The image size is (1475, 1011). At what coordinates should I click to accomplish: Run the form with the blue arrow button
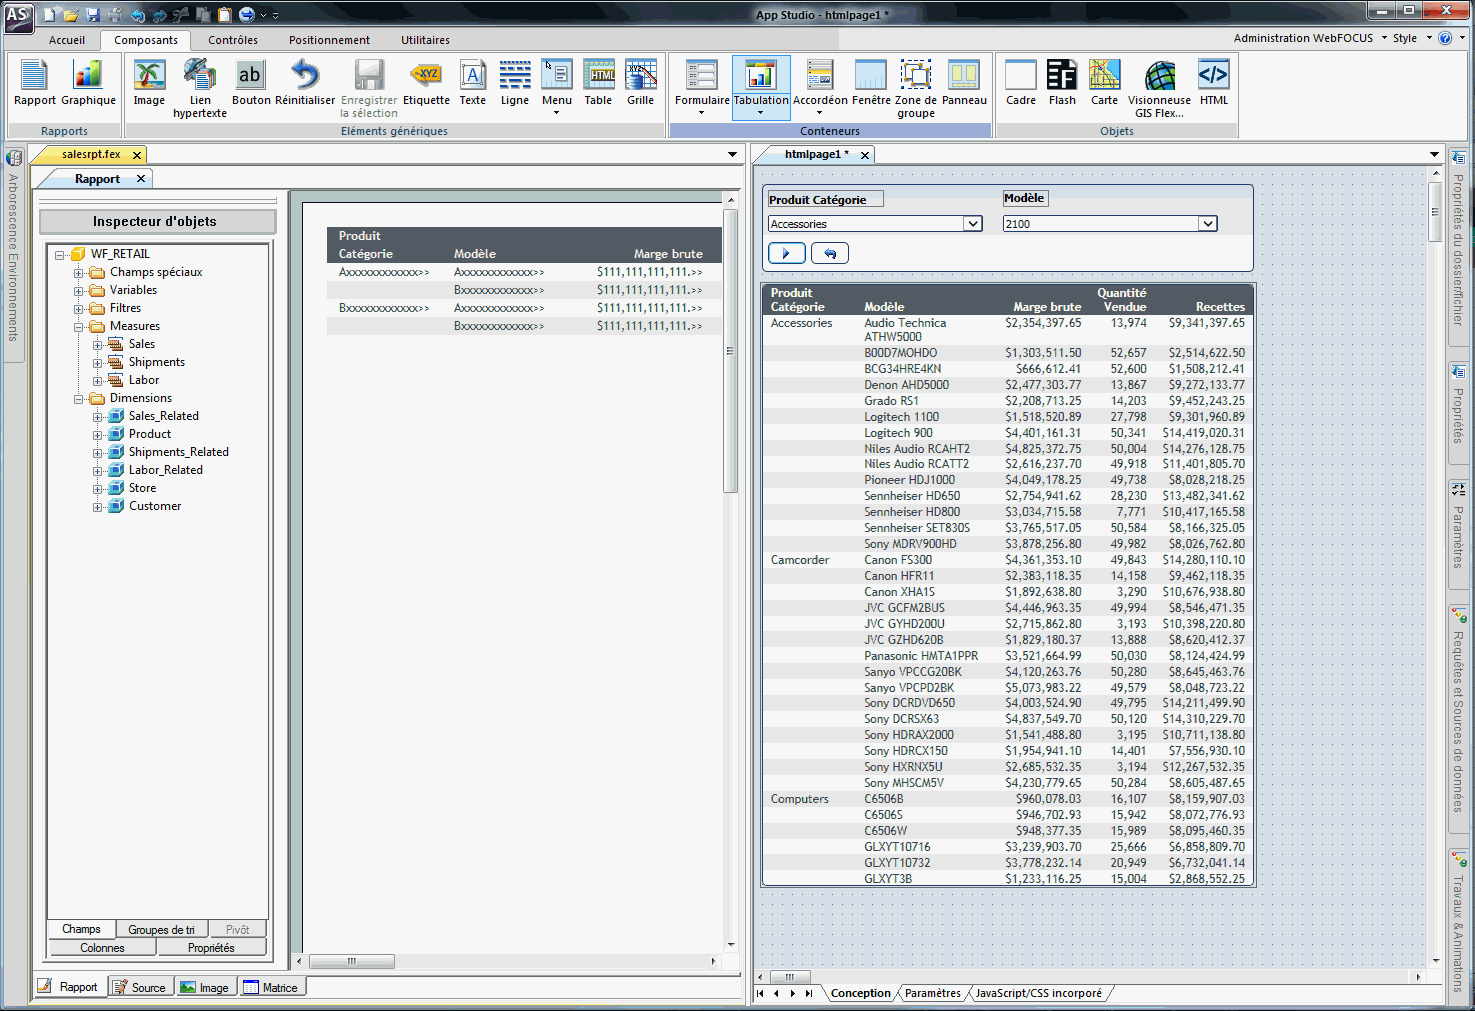tap(787, 253)
